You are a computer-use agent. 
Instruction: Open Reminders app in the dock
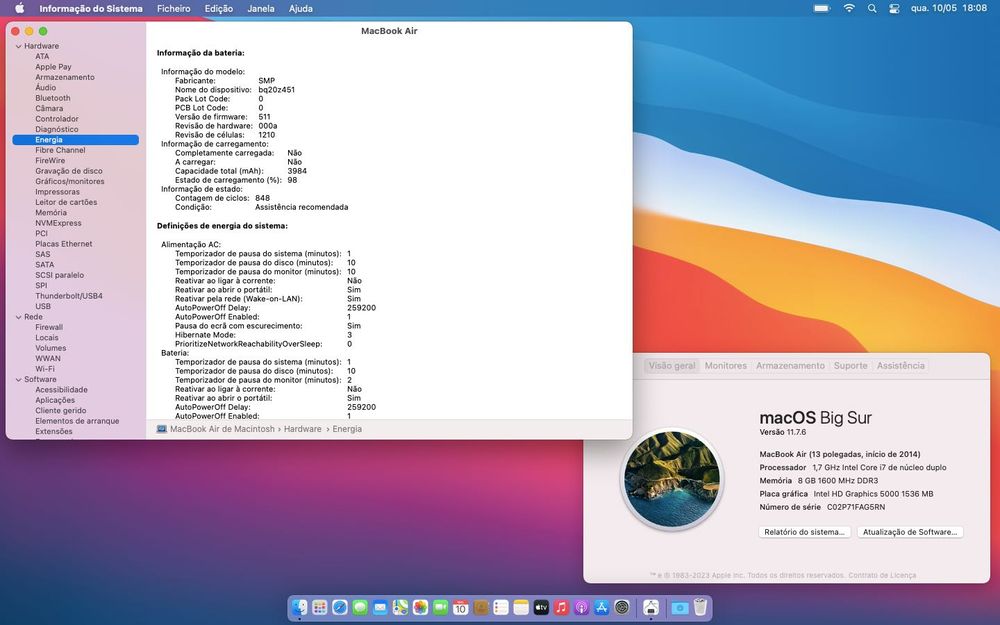[501, 608]
